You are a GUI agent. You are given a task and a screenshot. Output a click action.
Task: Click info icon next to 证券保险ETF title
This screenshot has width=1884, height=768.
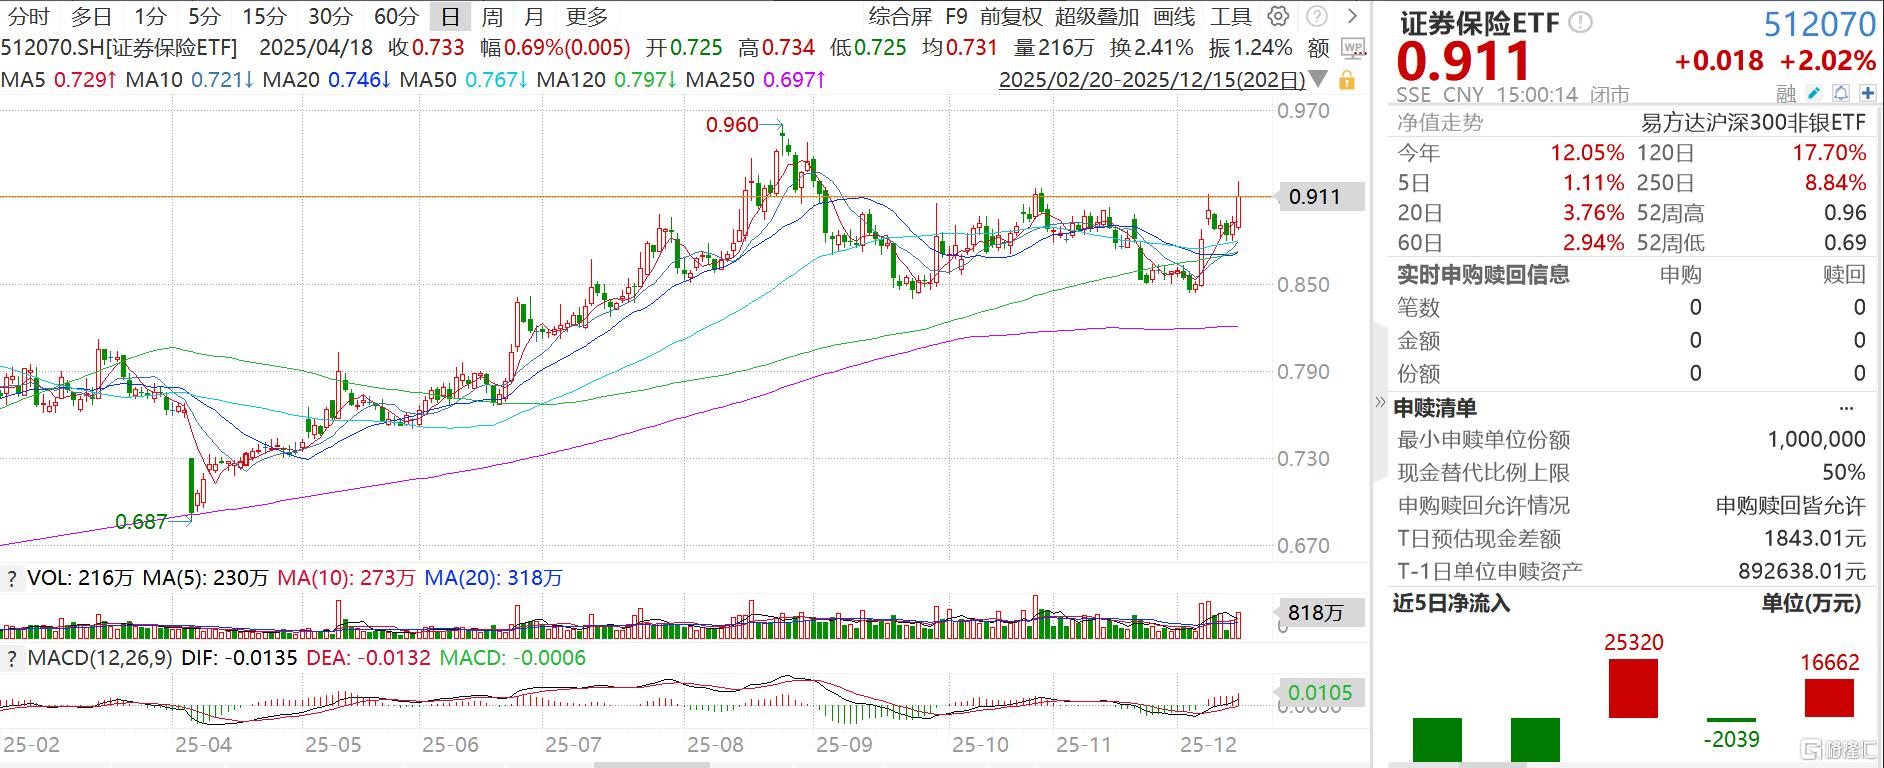(x=1580, y=23)
